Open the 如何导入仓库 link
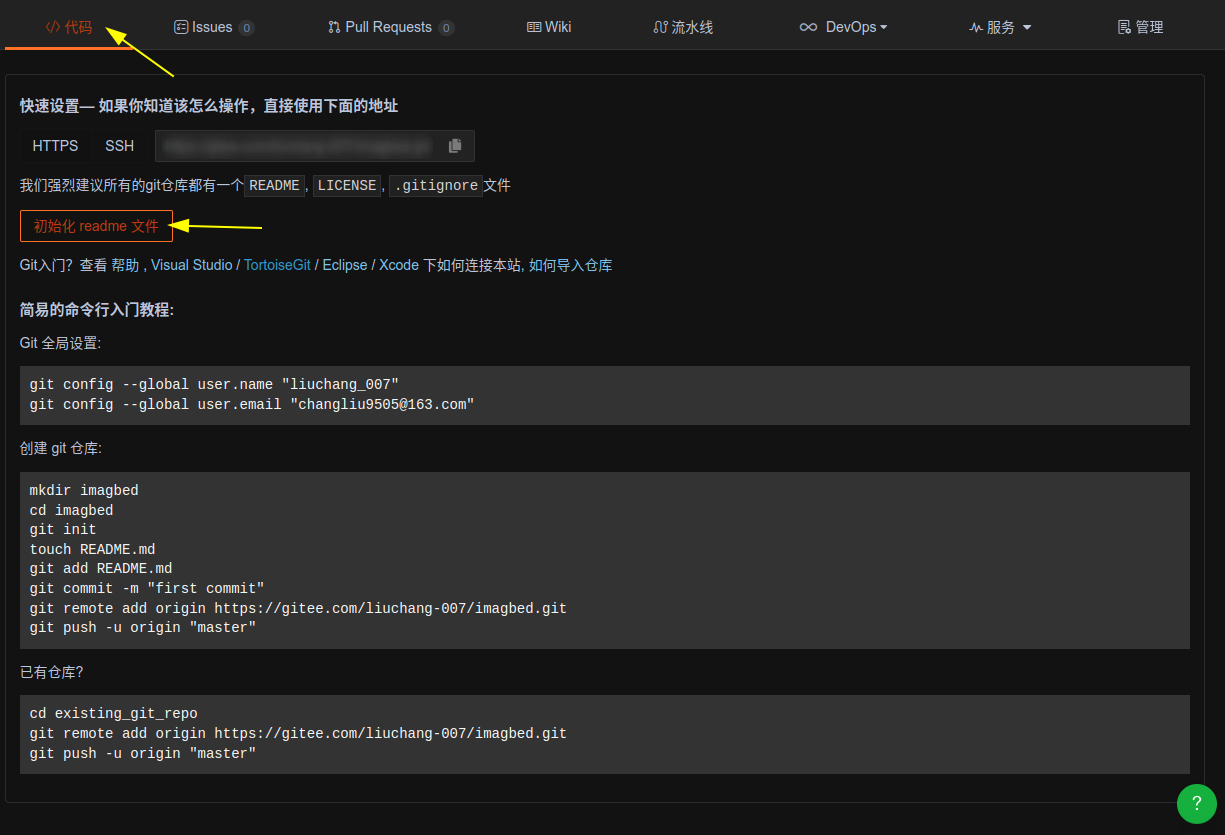 tap(570, 265)
